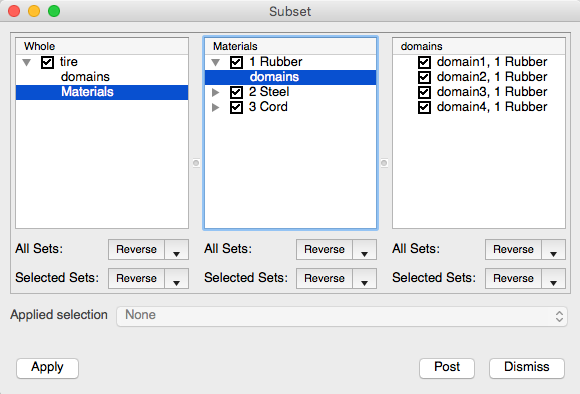Click the Post button
The width and height of the screenshot is (580, 394).
click(447, 368)
